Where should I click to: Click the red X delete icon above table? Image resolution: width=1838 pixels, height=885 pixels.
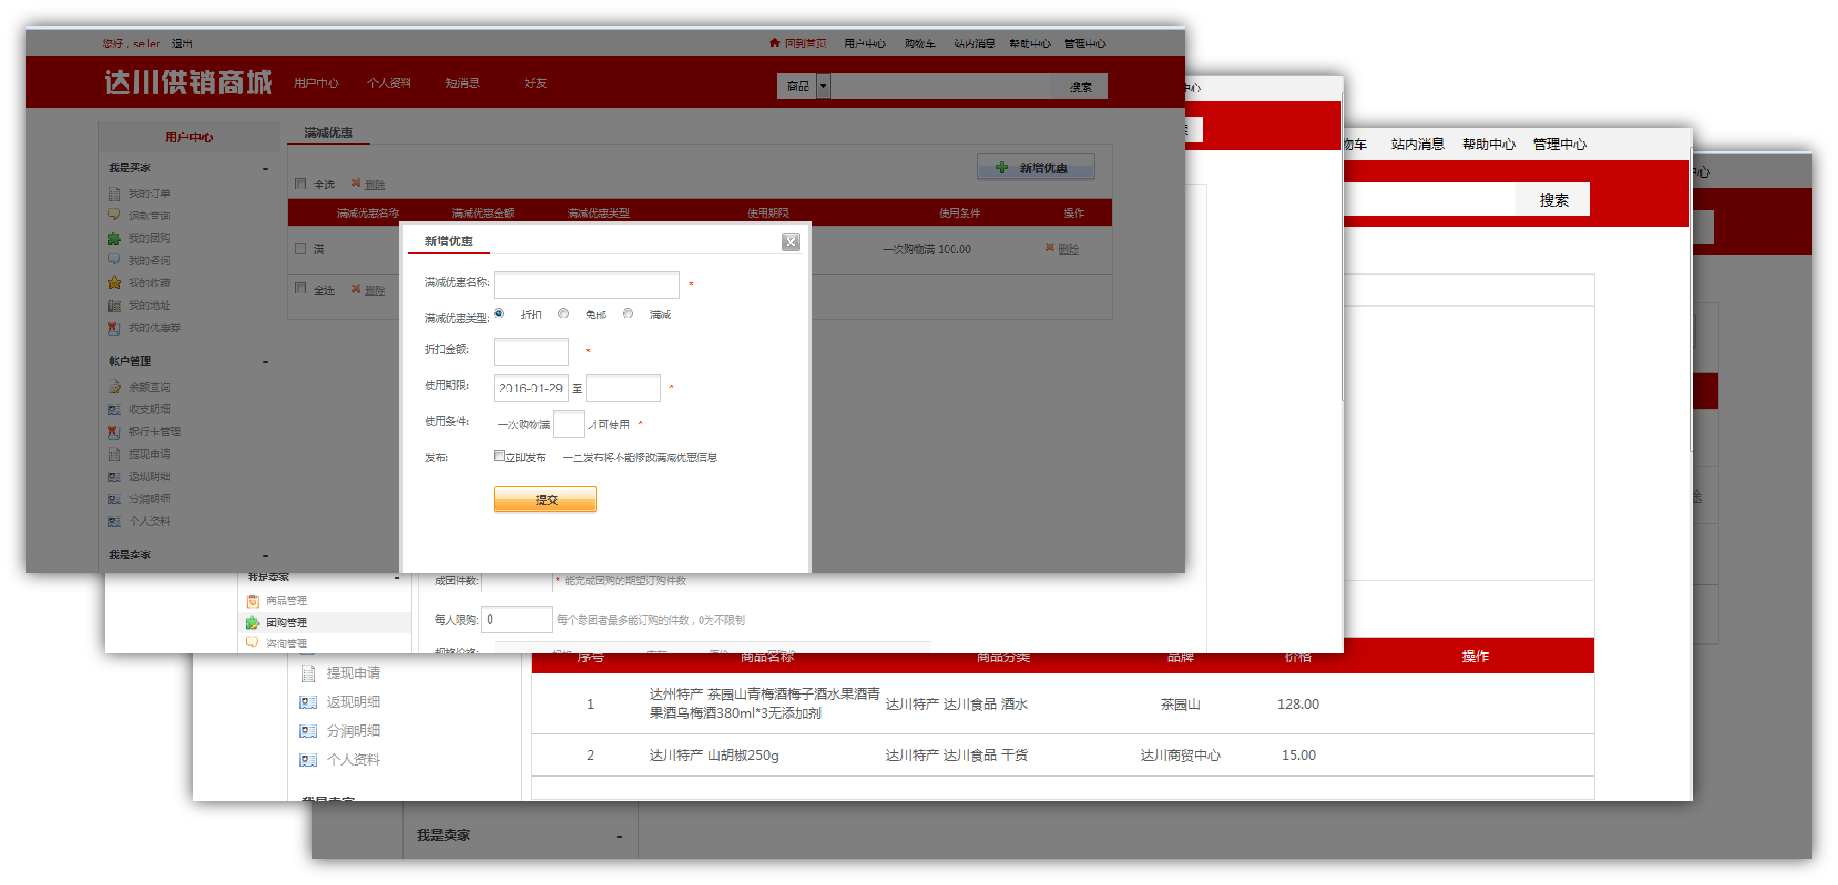click(x=356, y=183)
